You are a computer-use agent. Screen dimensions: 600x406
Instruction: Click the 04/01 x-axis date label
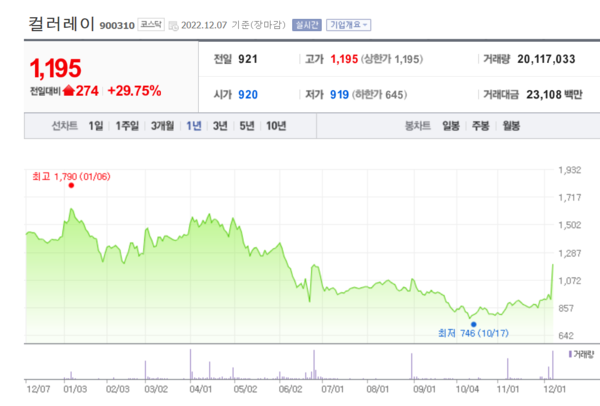point(201,389)
